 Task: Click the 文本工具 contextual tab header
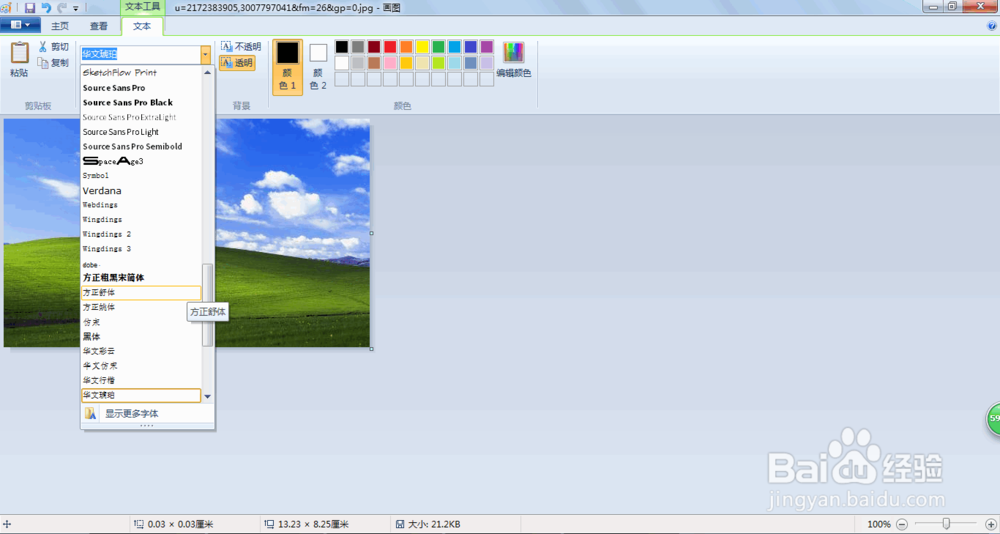click(x=142, y=7)
